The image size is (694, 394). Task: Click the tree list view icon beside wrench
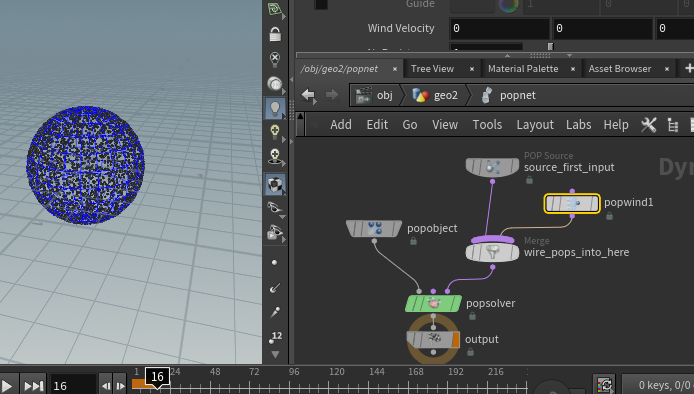(673, 125)
